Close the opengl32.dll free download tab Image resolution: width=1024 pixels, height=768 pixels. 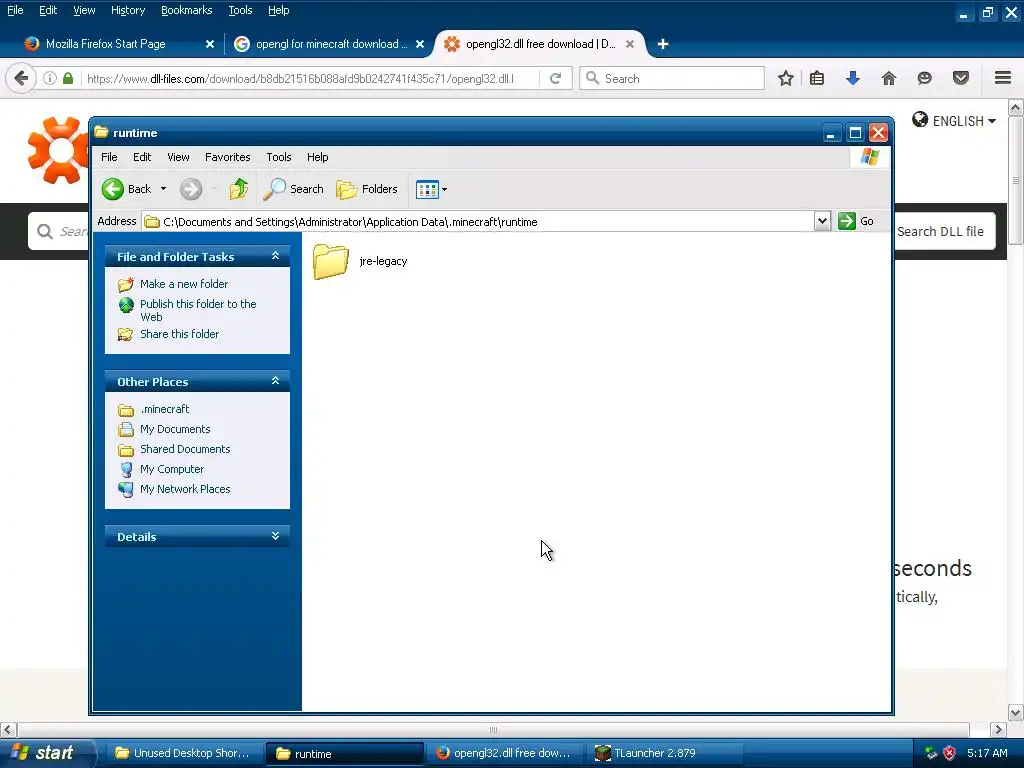630,44
